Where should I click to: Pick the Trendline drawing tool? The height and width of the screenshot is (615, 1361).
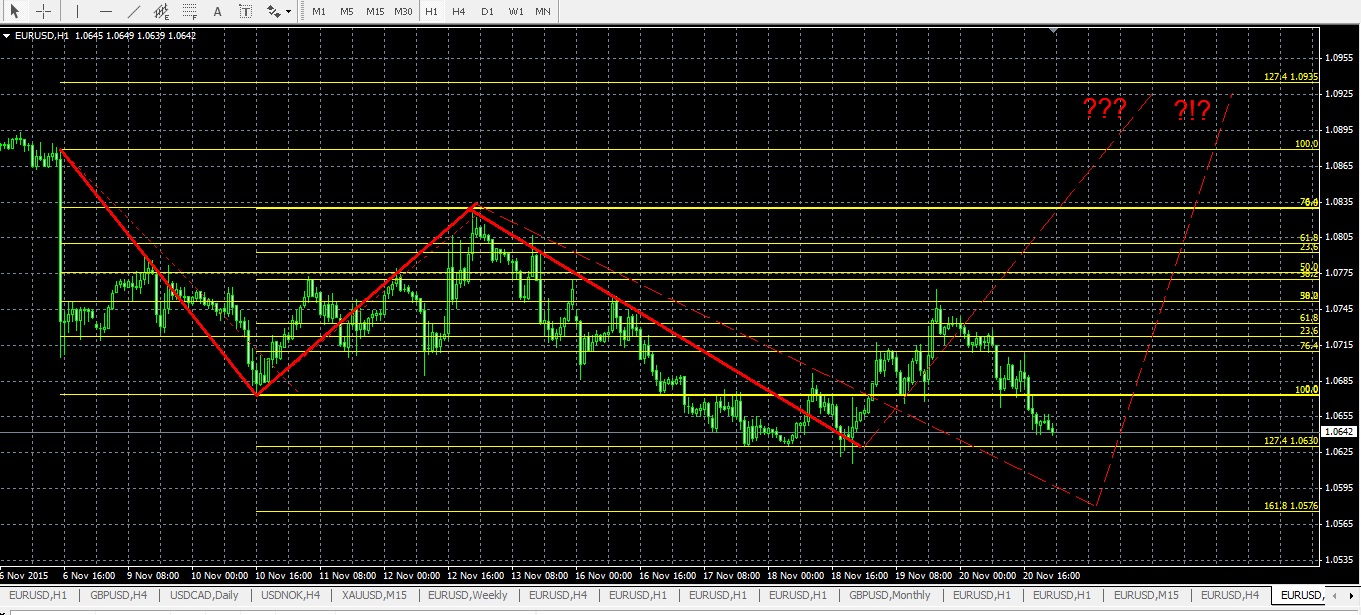(x=134, y=11)
